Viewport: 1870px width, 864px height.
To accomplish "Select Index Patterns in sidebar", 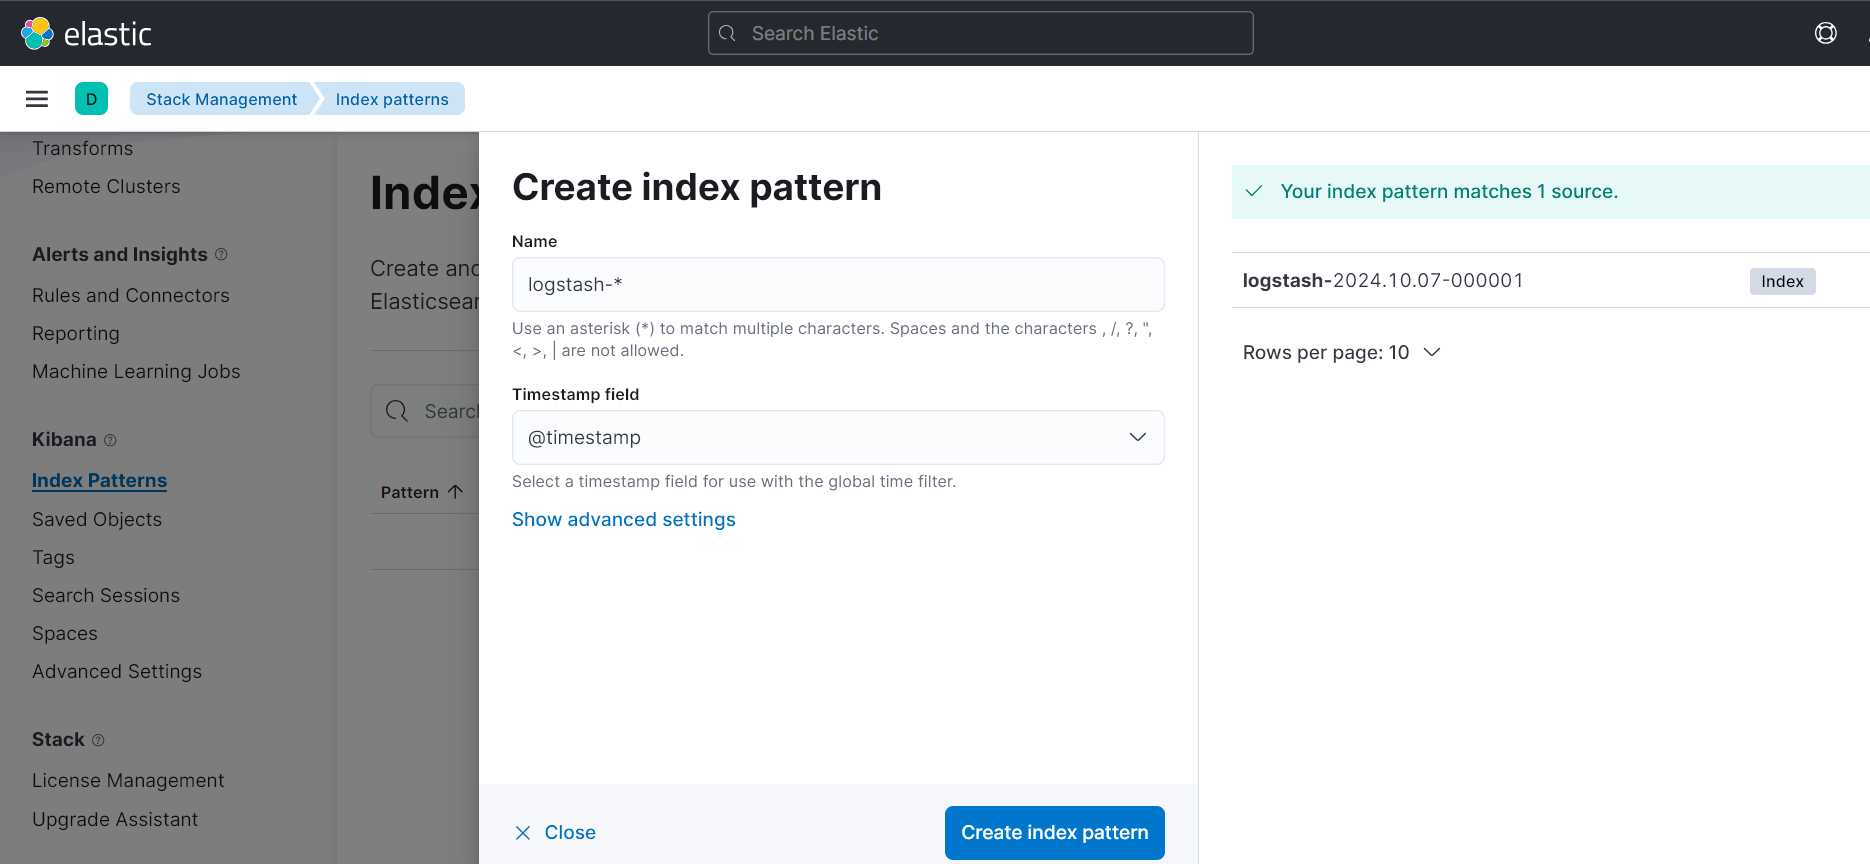I will pos(99,480).
